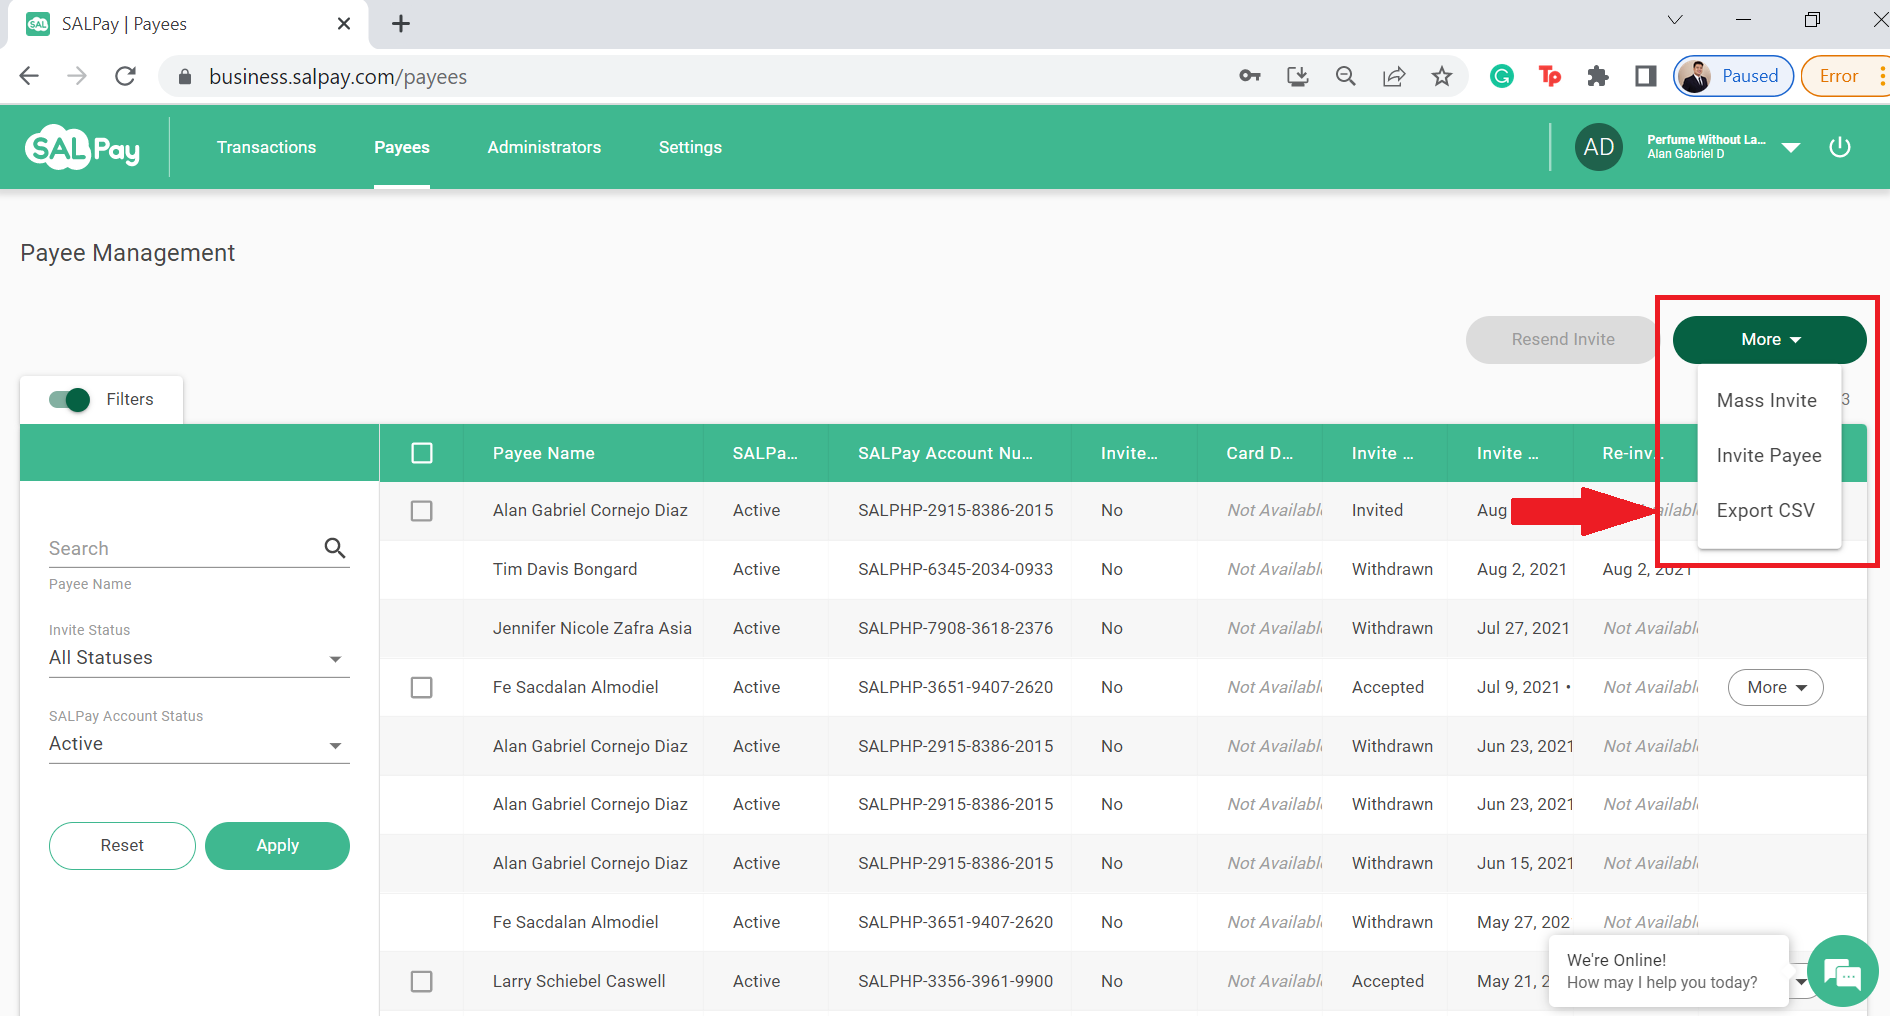Click the browser forward arrow
The width and height of the screenshot is (1890, 1016).
[77, 76]
